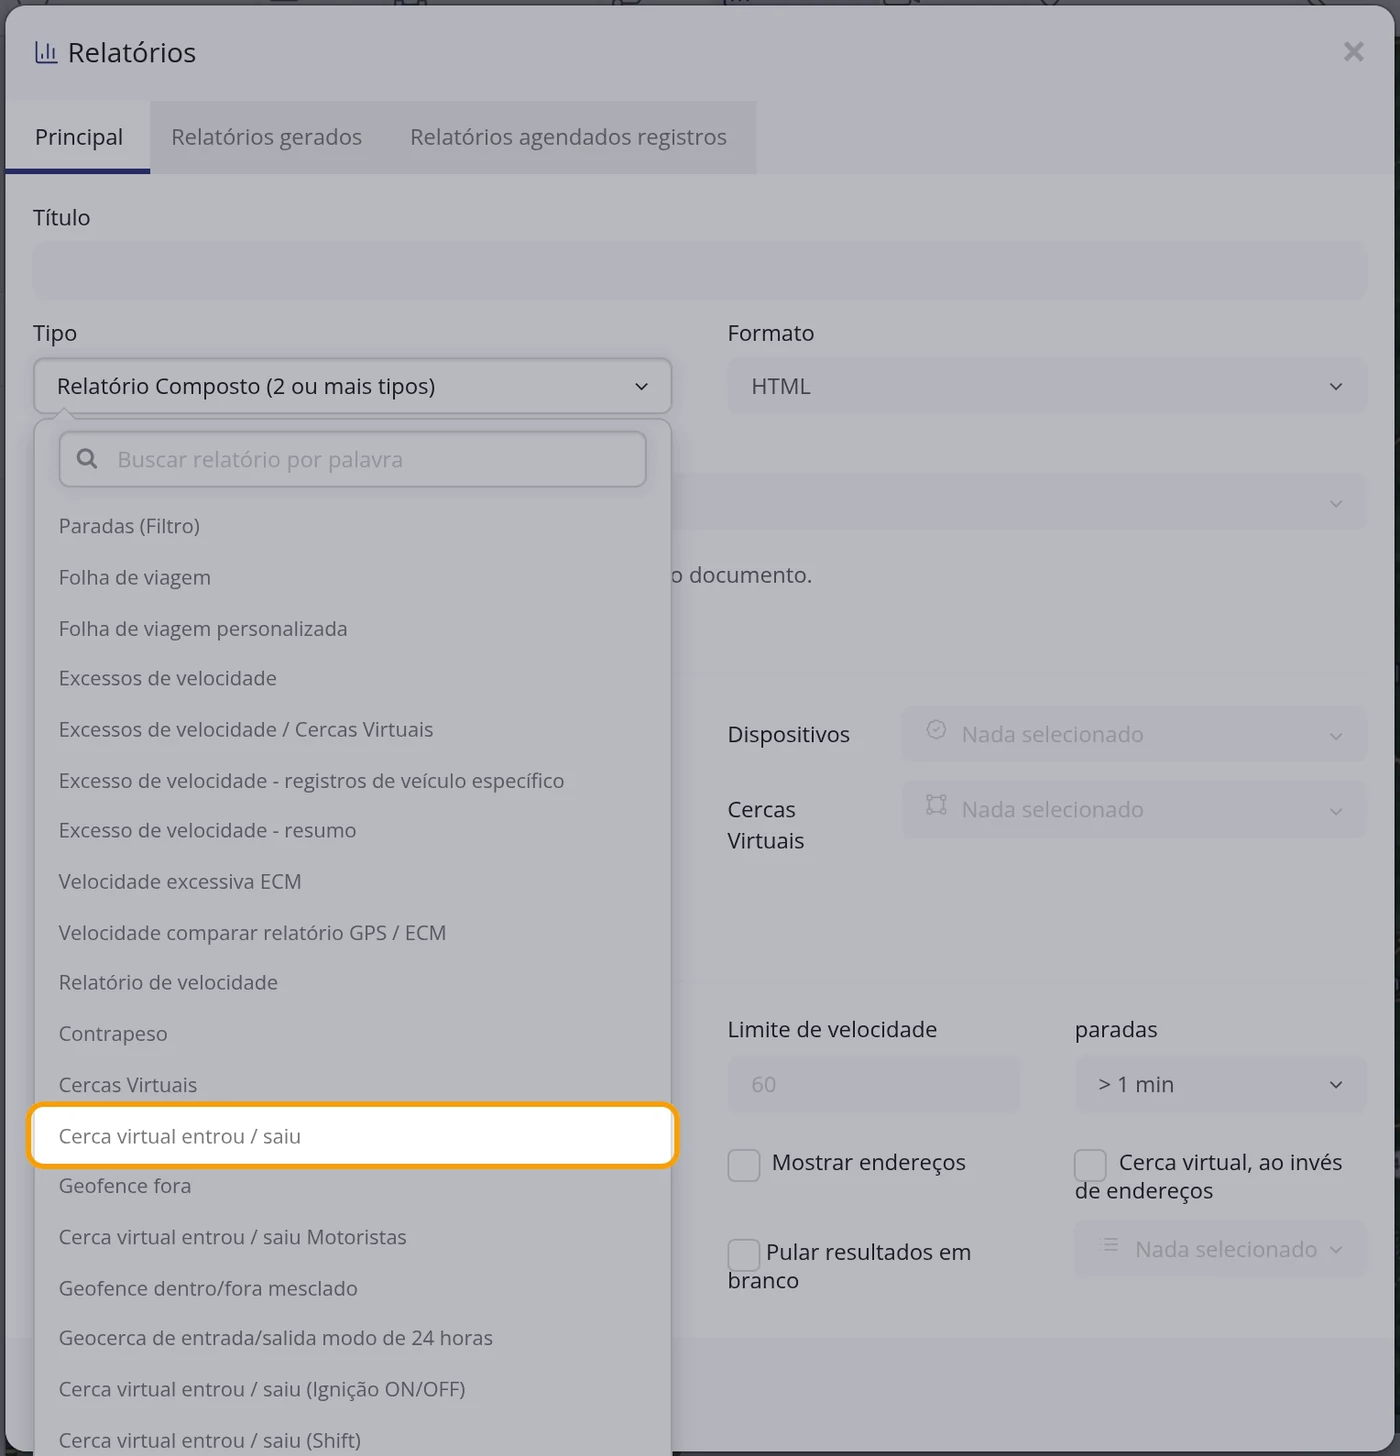Image resolution: width=1400 pixels, height=1456 pixels.
Task: Open the dropdown below the Cerca virtual checkbox
Action: 1220,1249
